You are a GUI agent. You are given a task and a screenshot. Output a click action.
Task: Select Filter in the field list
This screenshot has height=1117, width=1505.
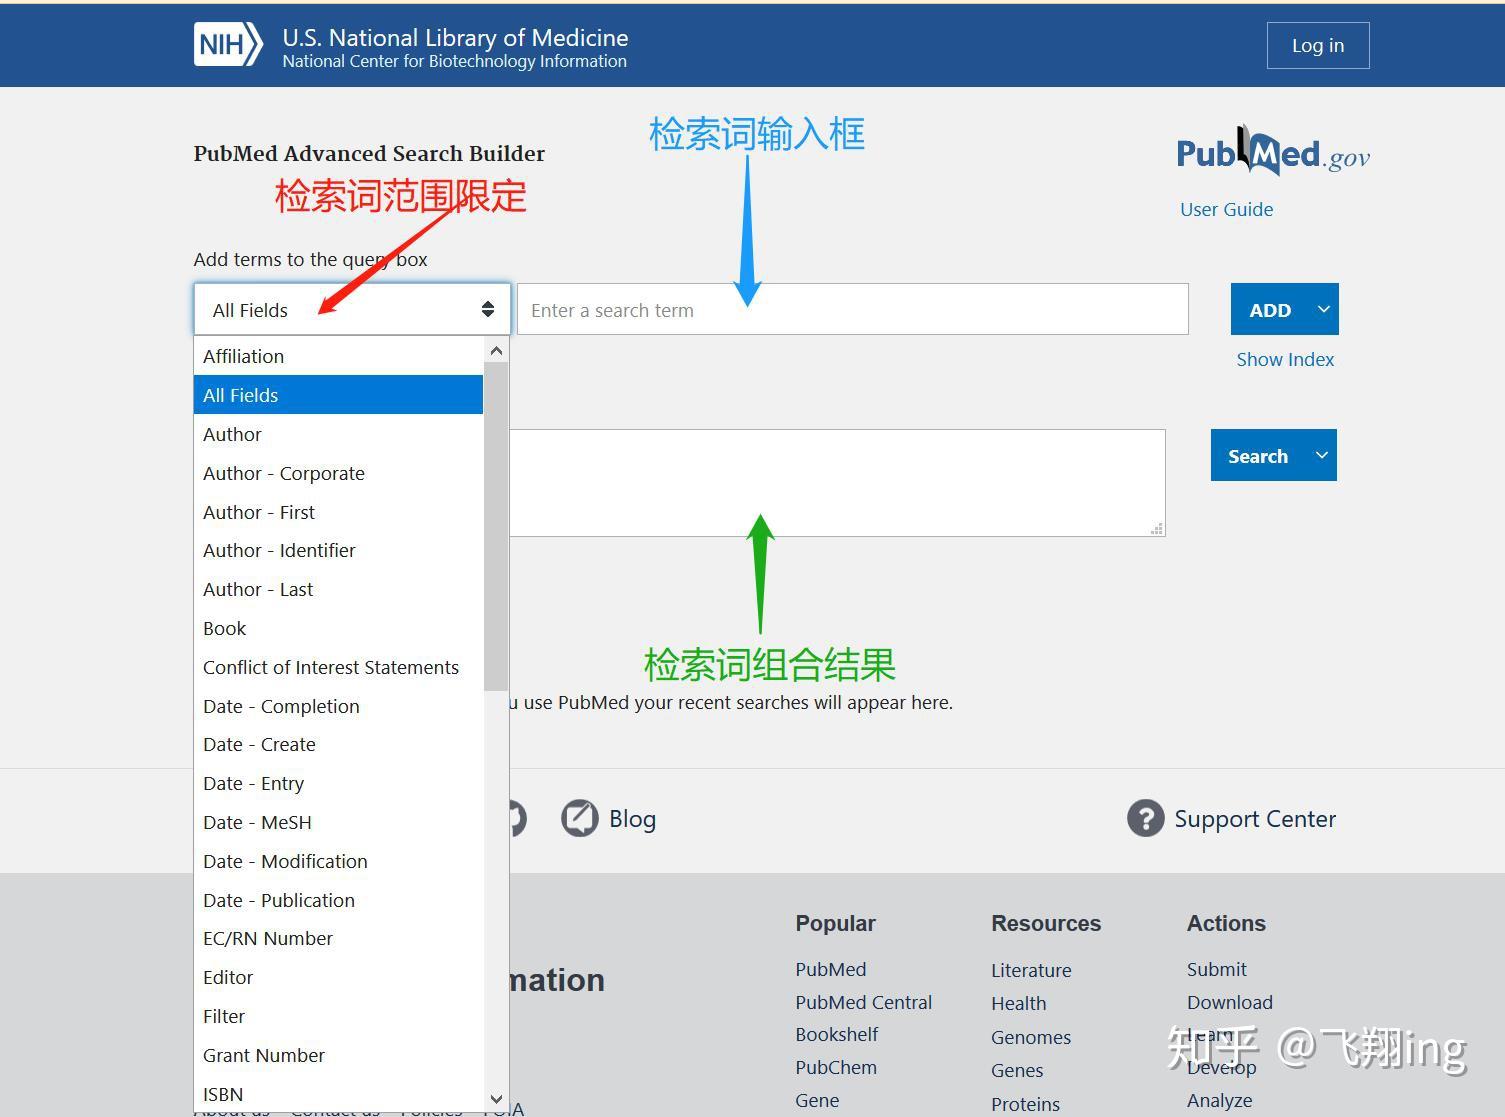[338, 1016]
